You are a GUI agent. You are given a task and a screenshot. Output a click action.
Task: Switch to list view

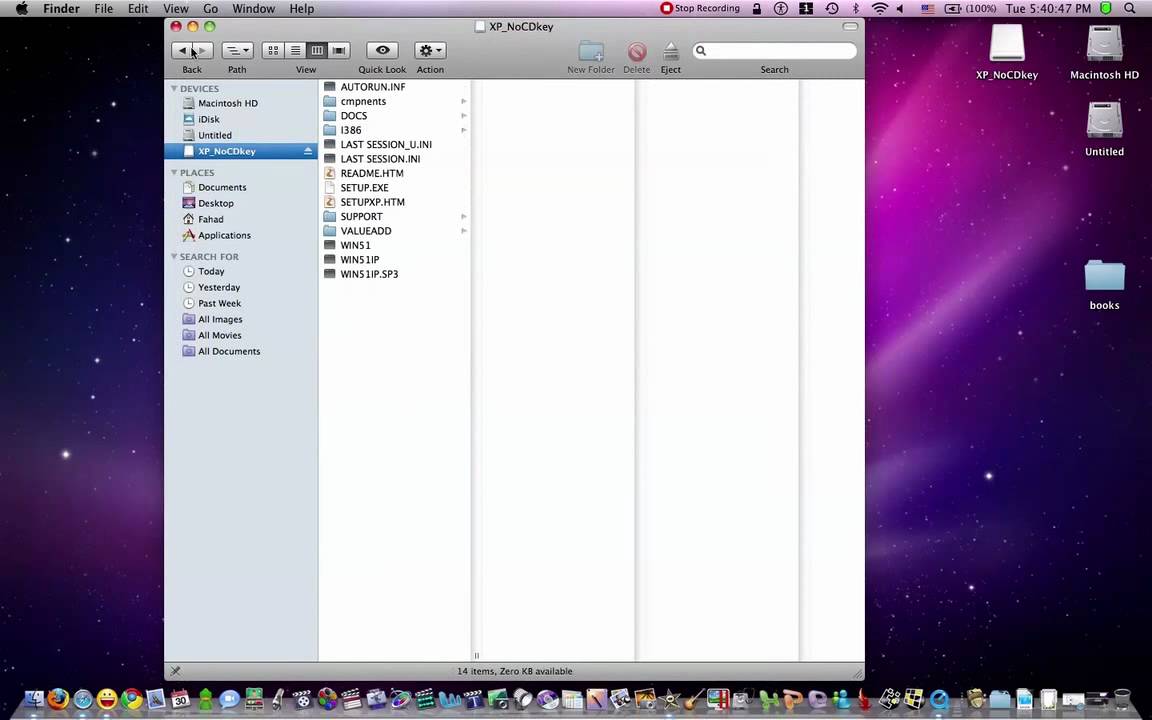pos(295,51)
